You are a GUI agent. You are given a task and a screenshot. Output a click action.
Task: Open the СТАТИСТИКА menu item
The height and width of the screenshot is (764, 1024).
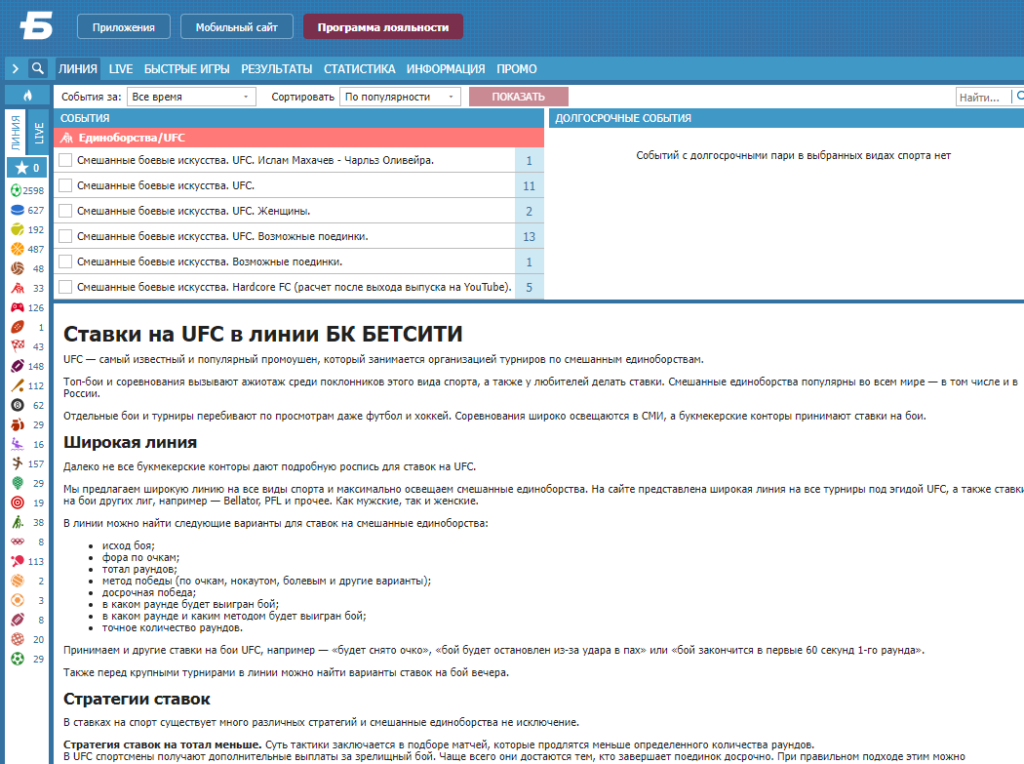pyautogui.click(x=359, y=69)
